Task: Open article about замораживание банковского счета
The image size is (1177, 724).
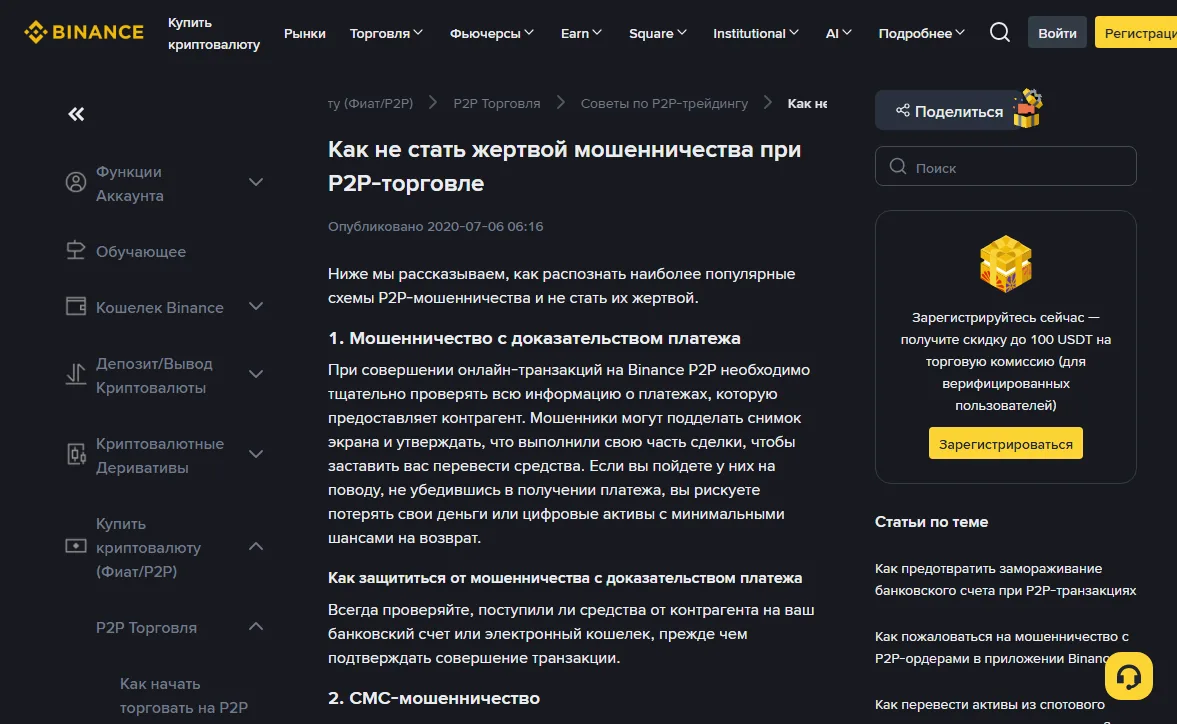Action: click(1005, 579)
